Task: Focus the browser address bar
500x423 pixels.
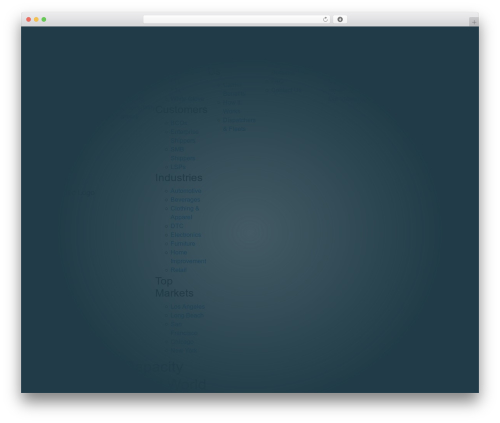Action: (237, 20)
